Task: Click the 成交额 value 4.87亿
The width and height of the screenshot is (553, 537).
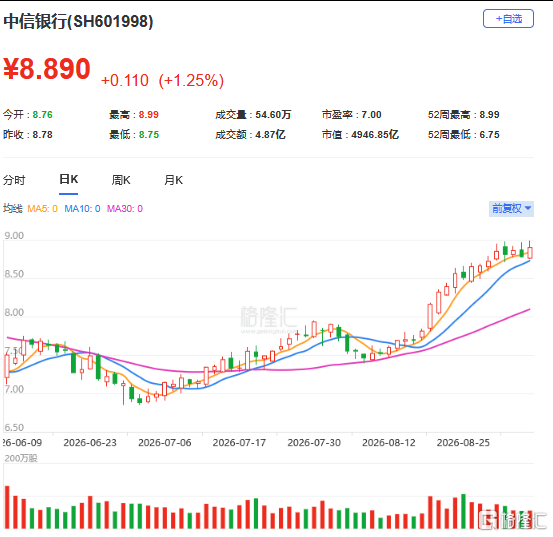Action: pos(270,135)
